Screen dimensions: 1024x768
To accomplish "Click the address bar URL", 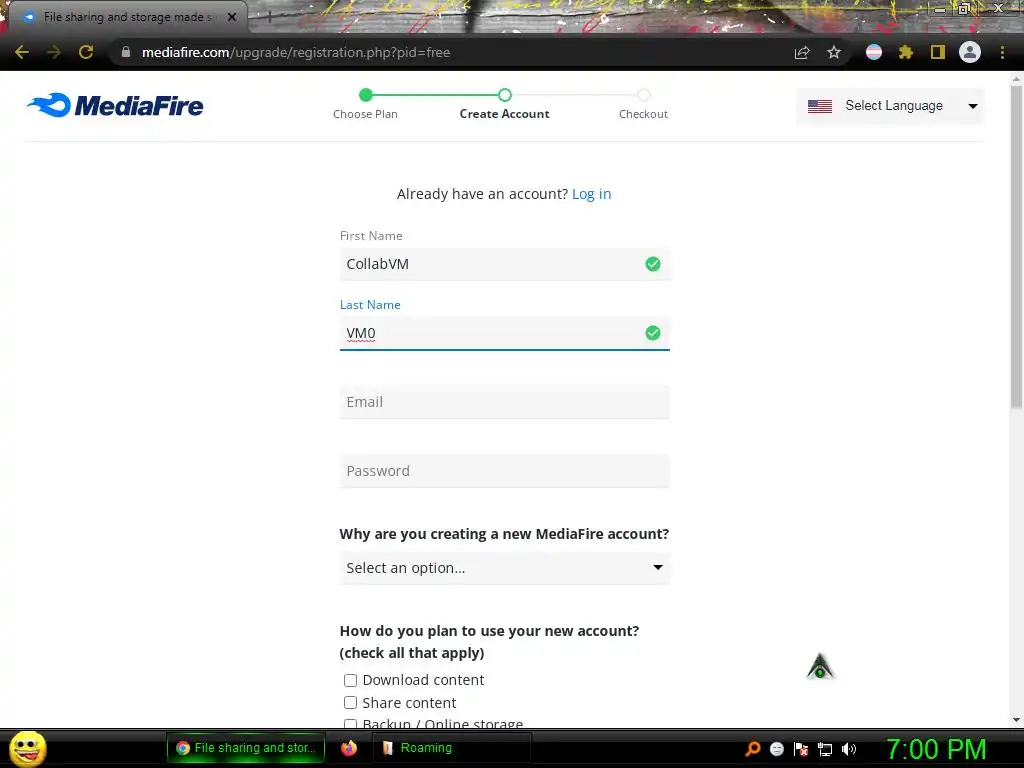I will pyautogui.click(x=296, y=52).
